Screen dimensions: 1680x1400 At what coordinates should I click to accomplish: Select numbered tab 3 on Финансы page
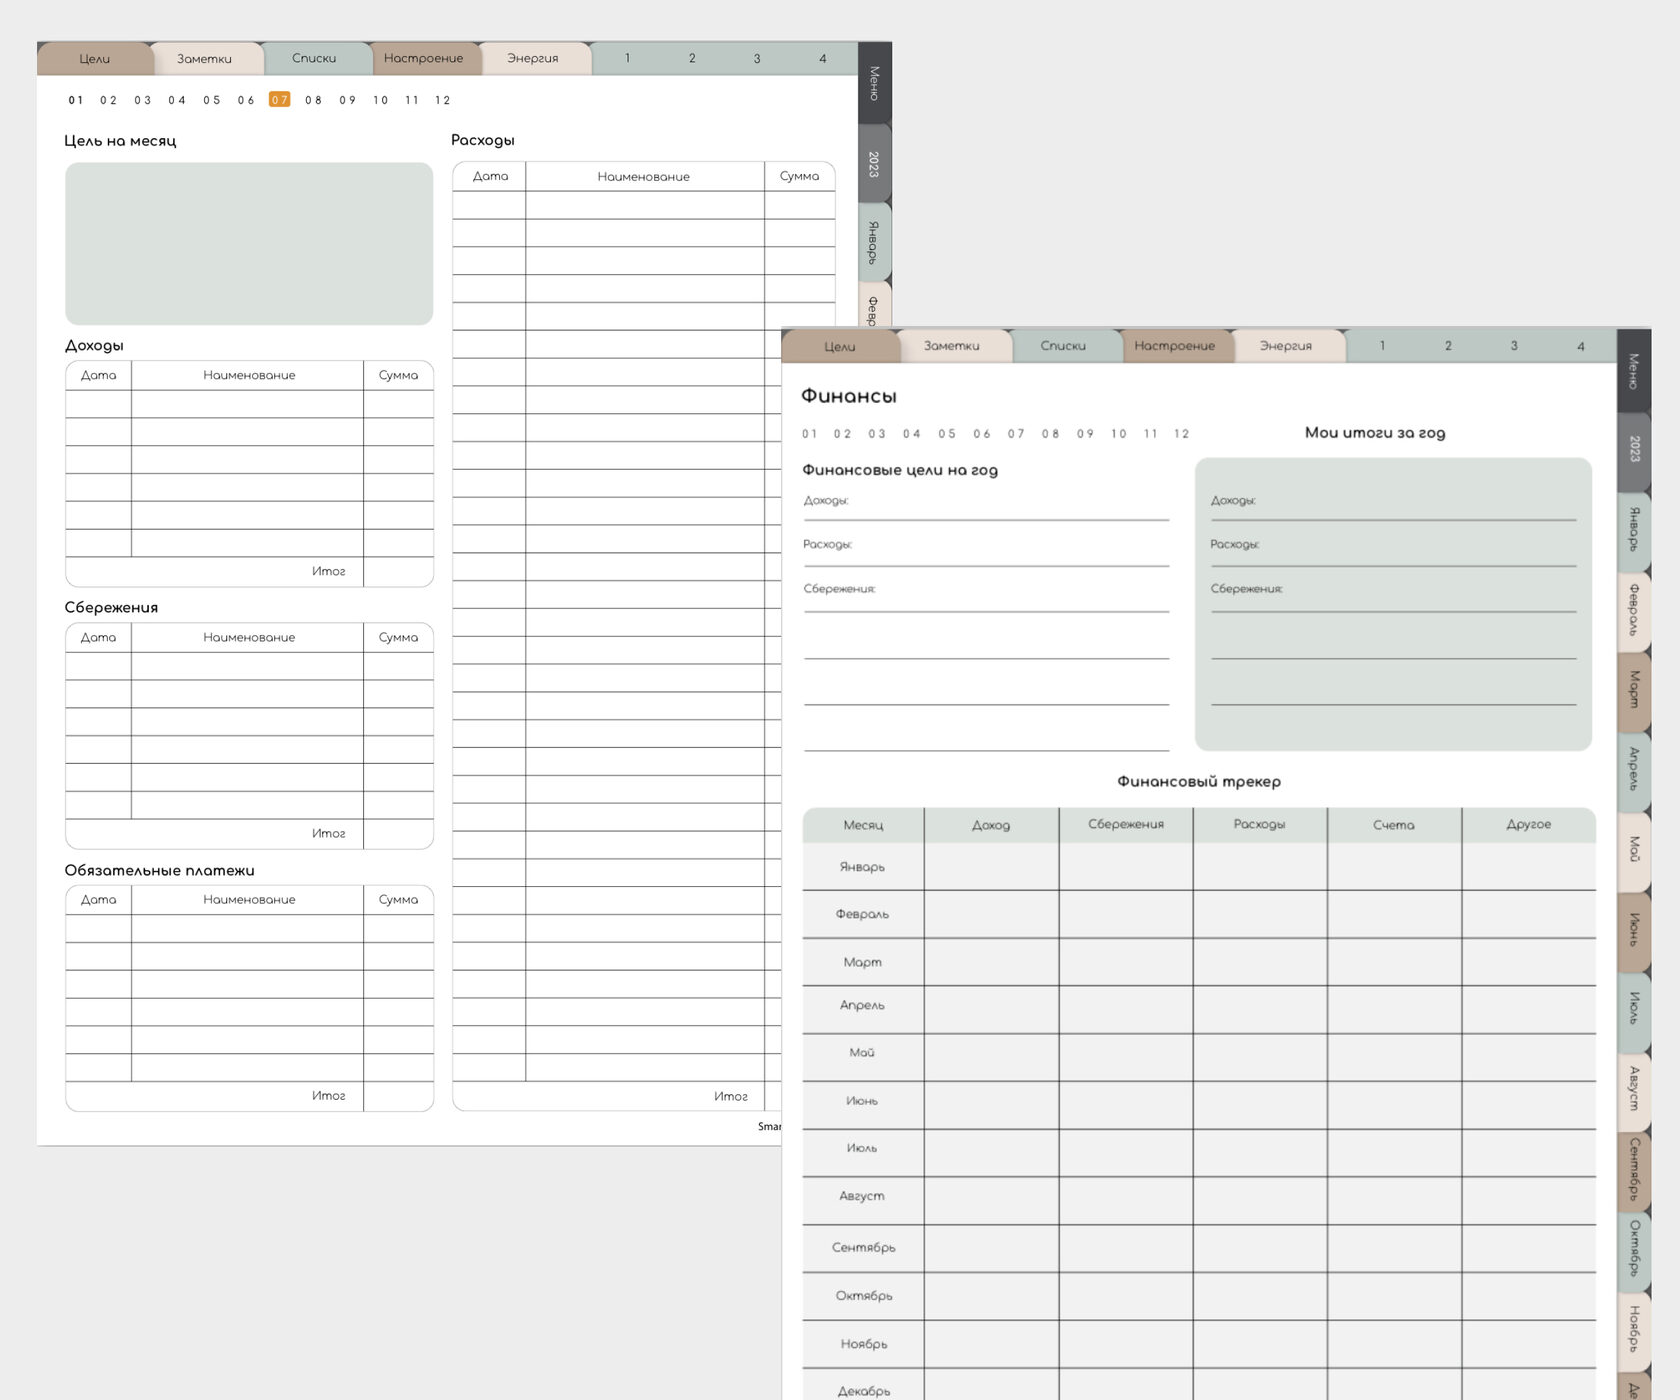tap(1514, 346)
